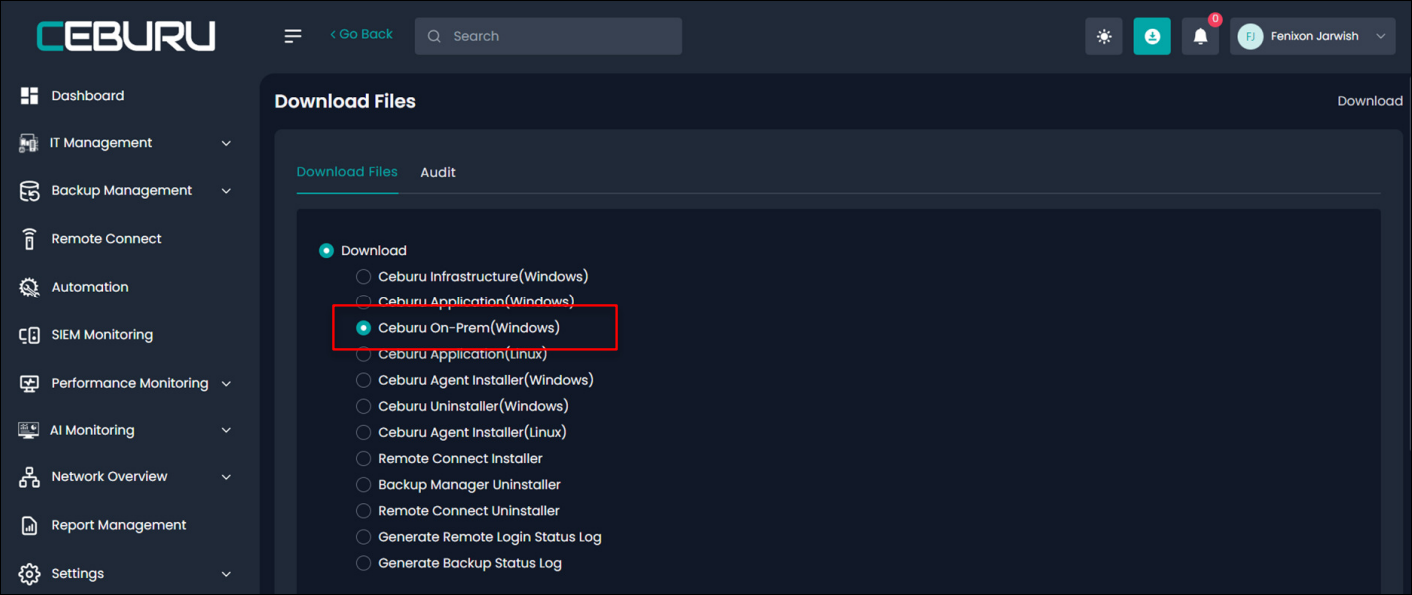Select Remote Connect Installer radio option
The image size is (1412, 595).
364,458
